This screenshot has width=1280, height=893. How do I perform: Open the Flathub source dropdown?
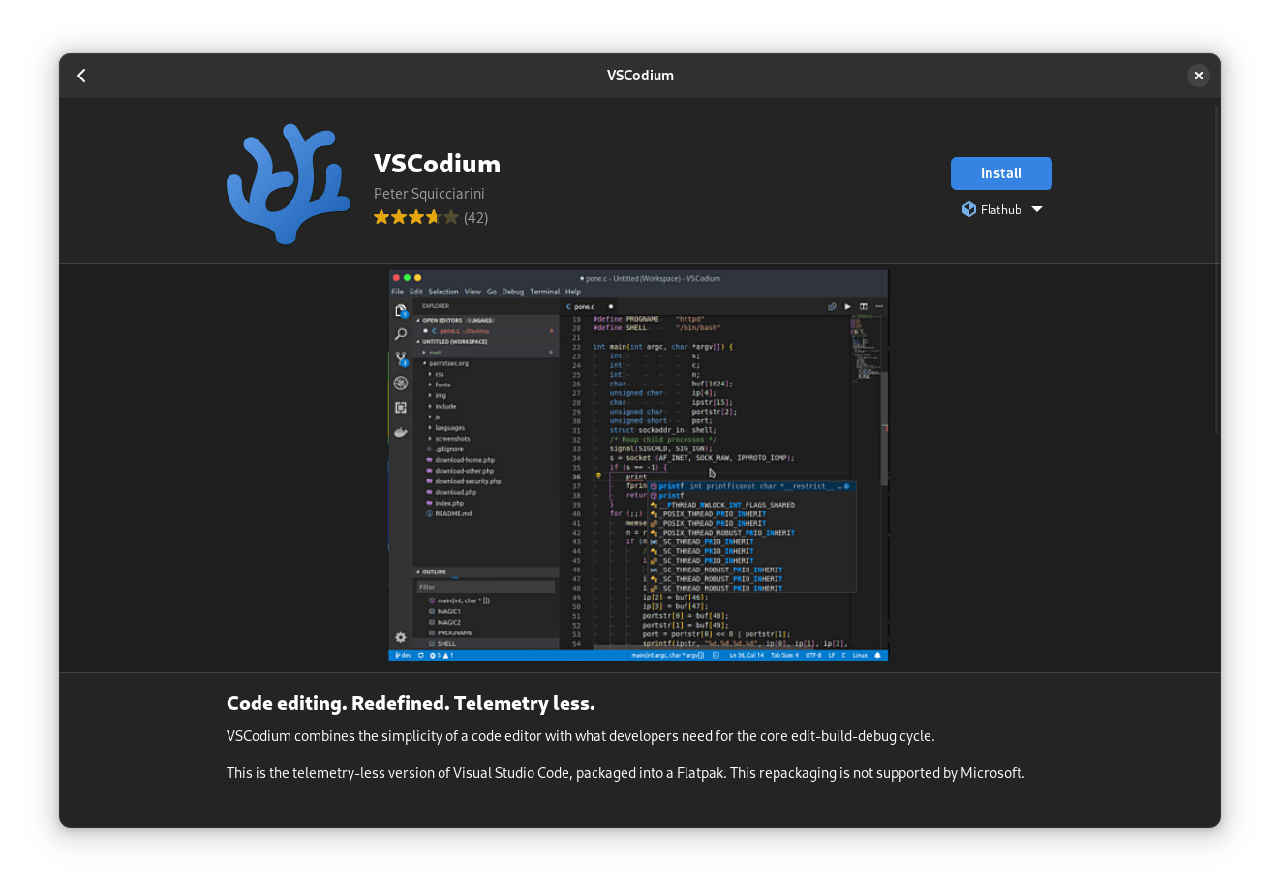click(x=1001, y=209)
